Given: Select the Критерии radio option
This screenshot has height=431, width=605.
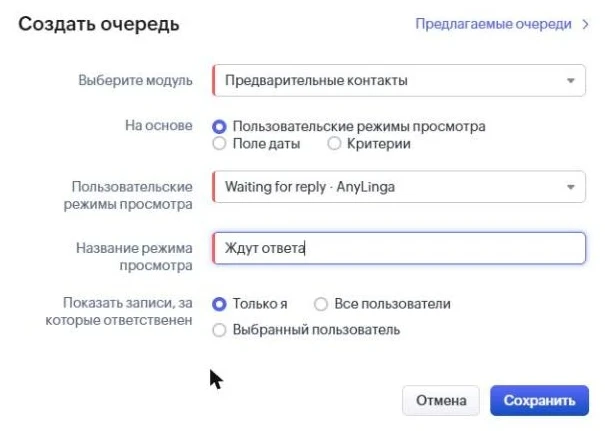Looking at the screenshot, I should (334, 144).
